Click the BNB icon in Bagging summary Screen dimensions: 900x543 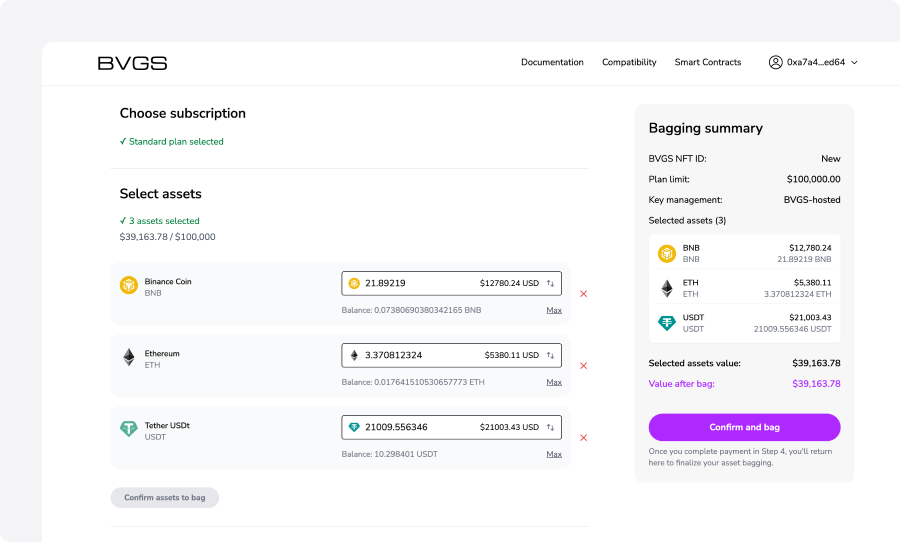[x=666, y=253]
